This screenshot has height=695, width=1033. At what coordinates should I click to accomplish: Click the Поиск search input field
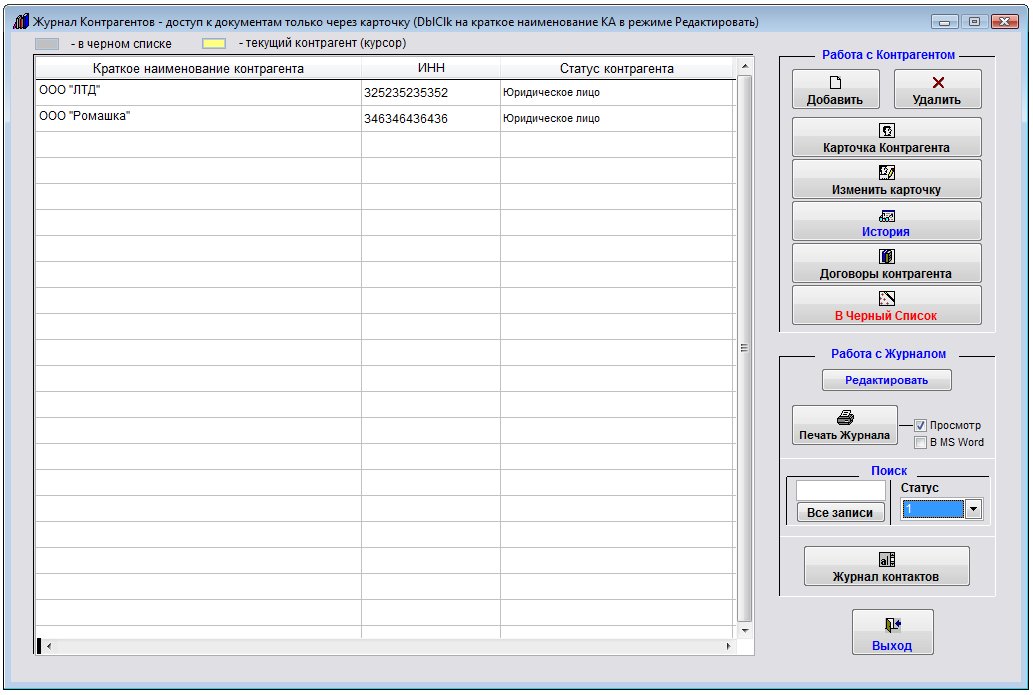840,491
